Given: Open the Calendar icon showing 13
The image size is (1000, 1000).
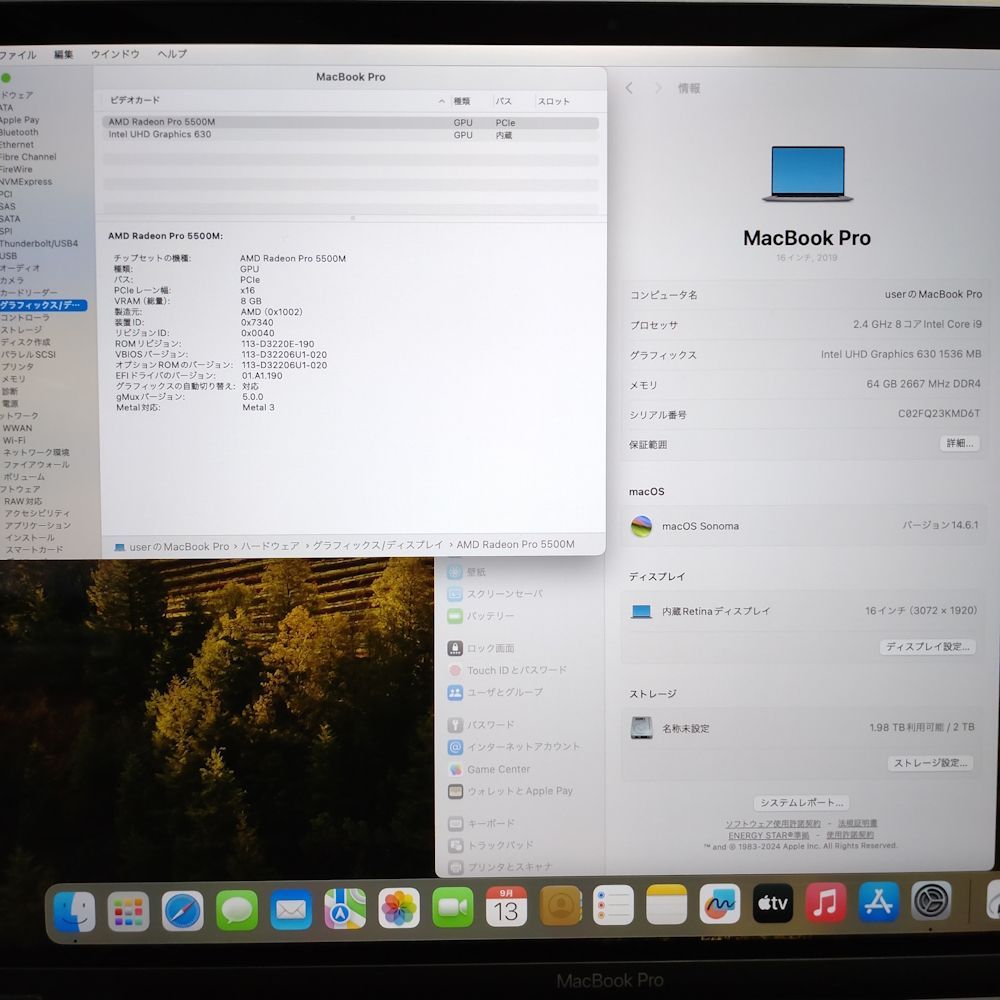Looking at the screenshot, I should point(506,907).
